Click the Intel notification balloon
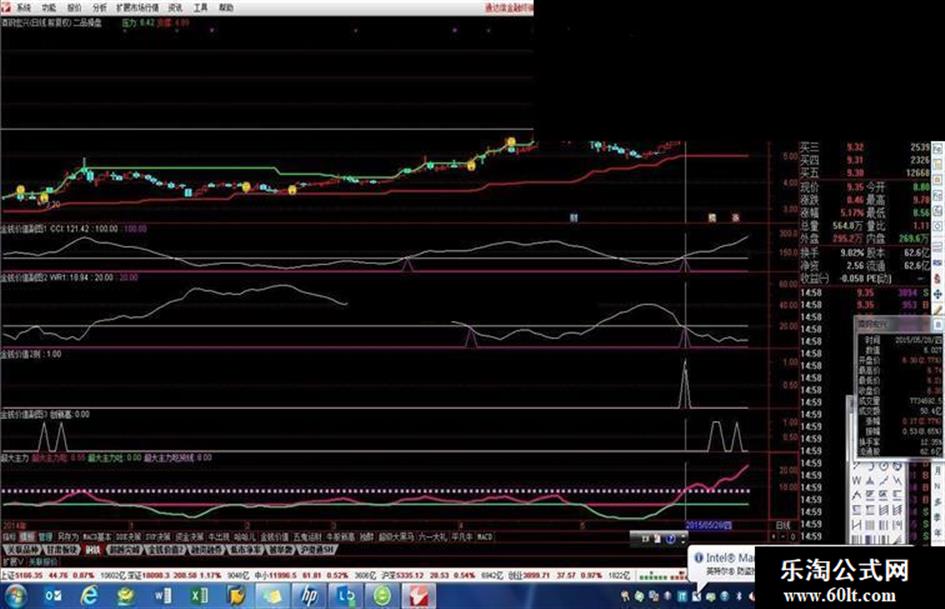The image size is (945, 609). click(721, 563)
